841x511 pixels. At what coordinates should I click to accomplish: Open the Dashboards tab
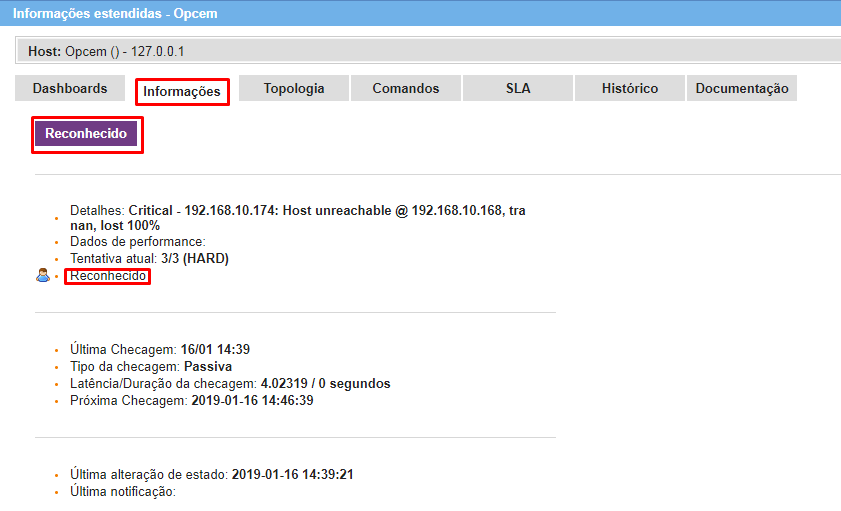click(70, 89)
